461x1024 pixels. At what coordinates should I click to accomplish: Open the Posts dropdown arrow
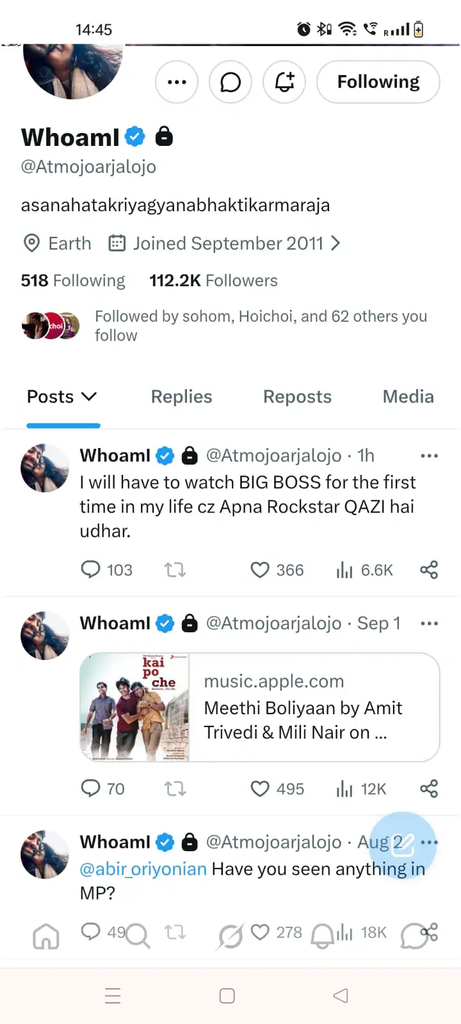pyautogui.click(x=89, y=396)
